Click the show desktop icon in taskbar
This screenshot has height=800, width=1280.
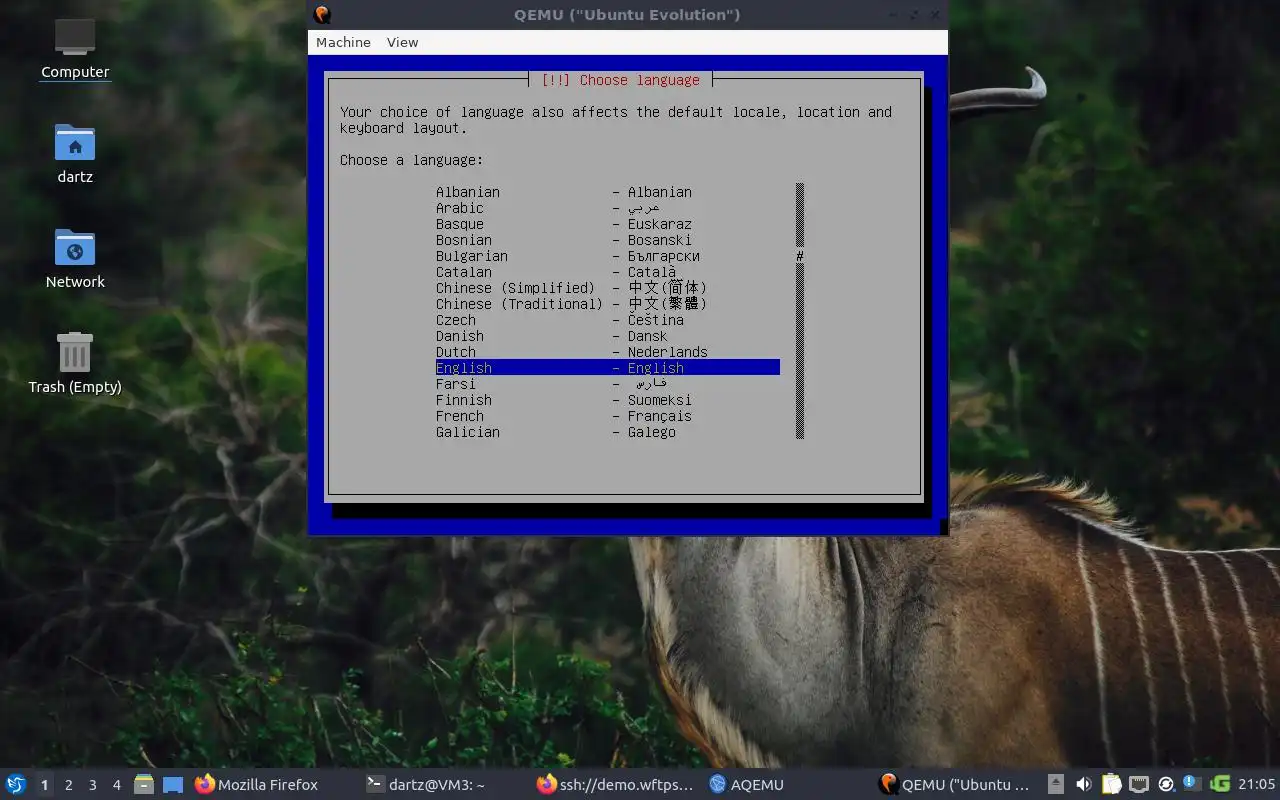[173, 785]
